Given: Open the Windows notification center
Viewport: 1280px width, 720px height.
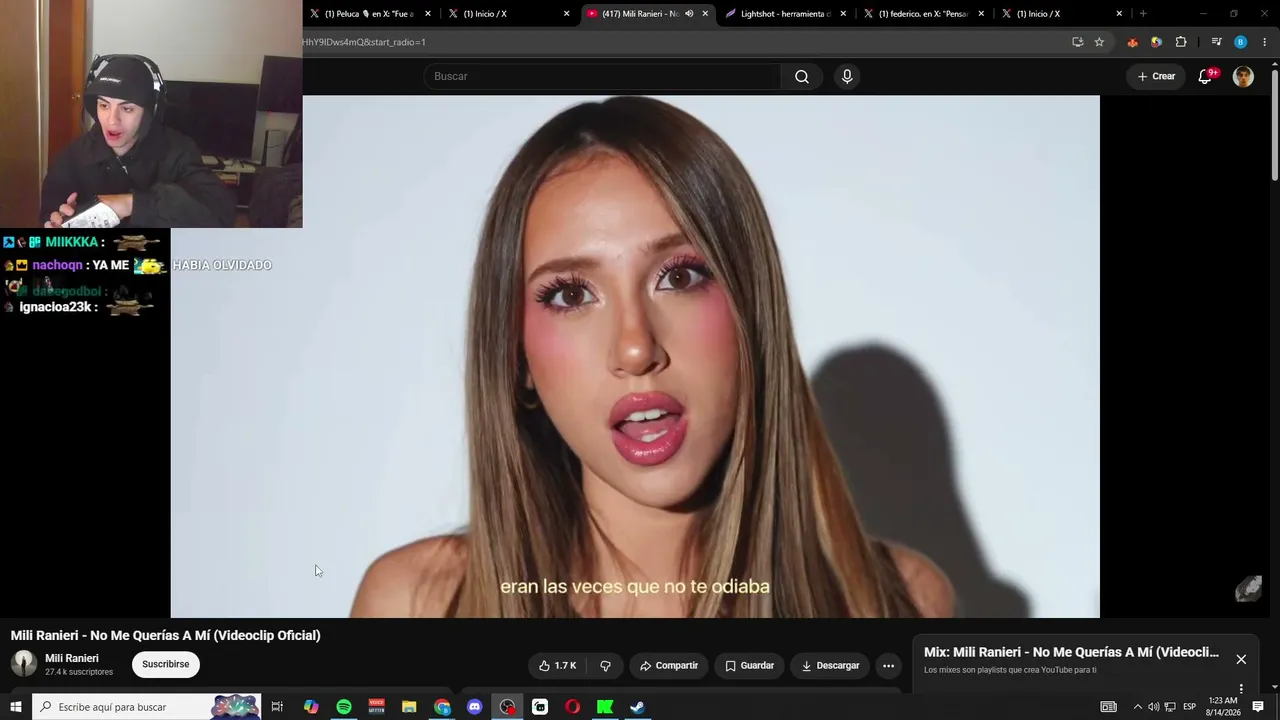Looking at the screenshot, I should point(1258,707).
